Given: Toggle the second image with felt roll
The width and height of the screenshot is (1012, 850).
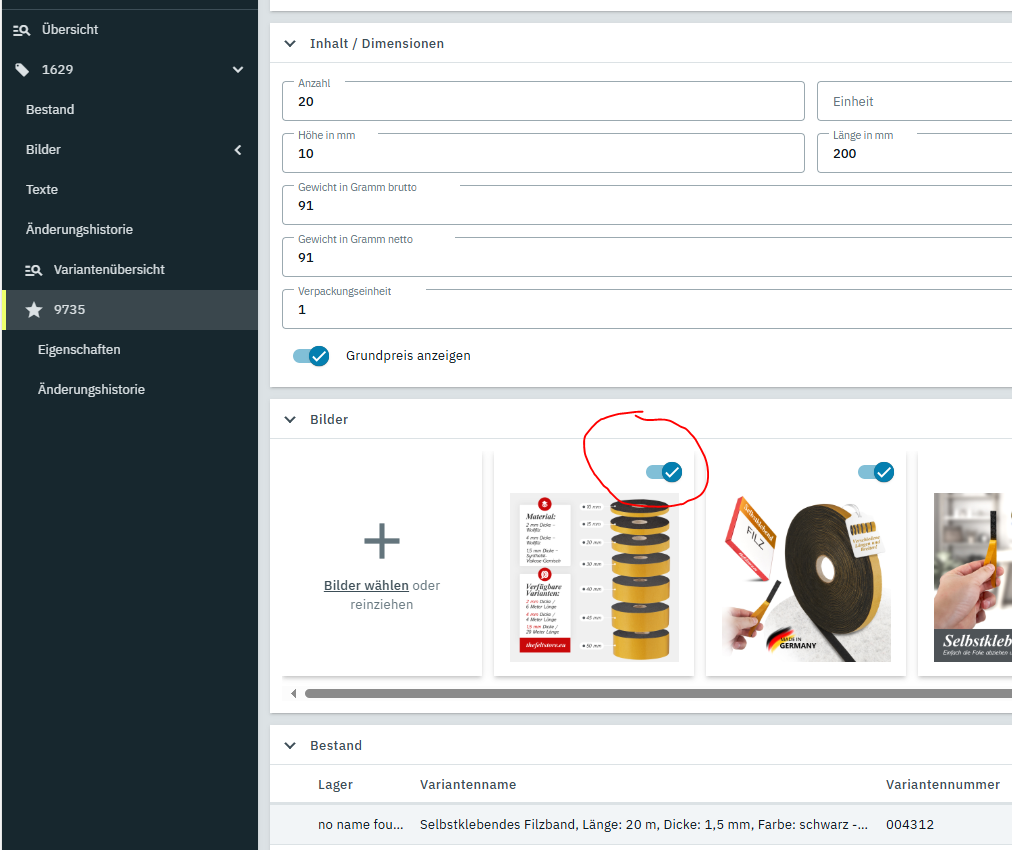Looking at the screenshot, I should point(875,472).
